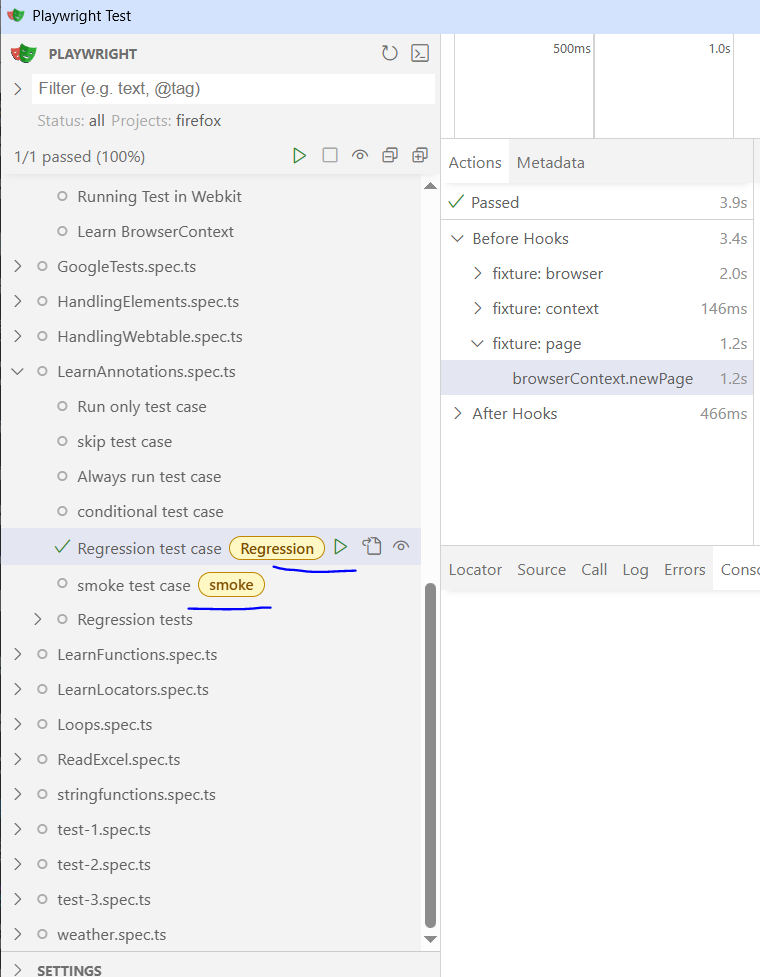Click the 1.0s marker on timeline
Screen dimensions: 760x977
(720, 49)
